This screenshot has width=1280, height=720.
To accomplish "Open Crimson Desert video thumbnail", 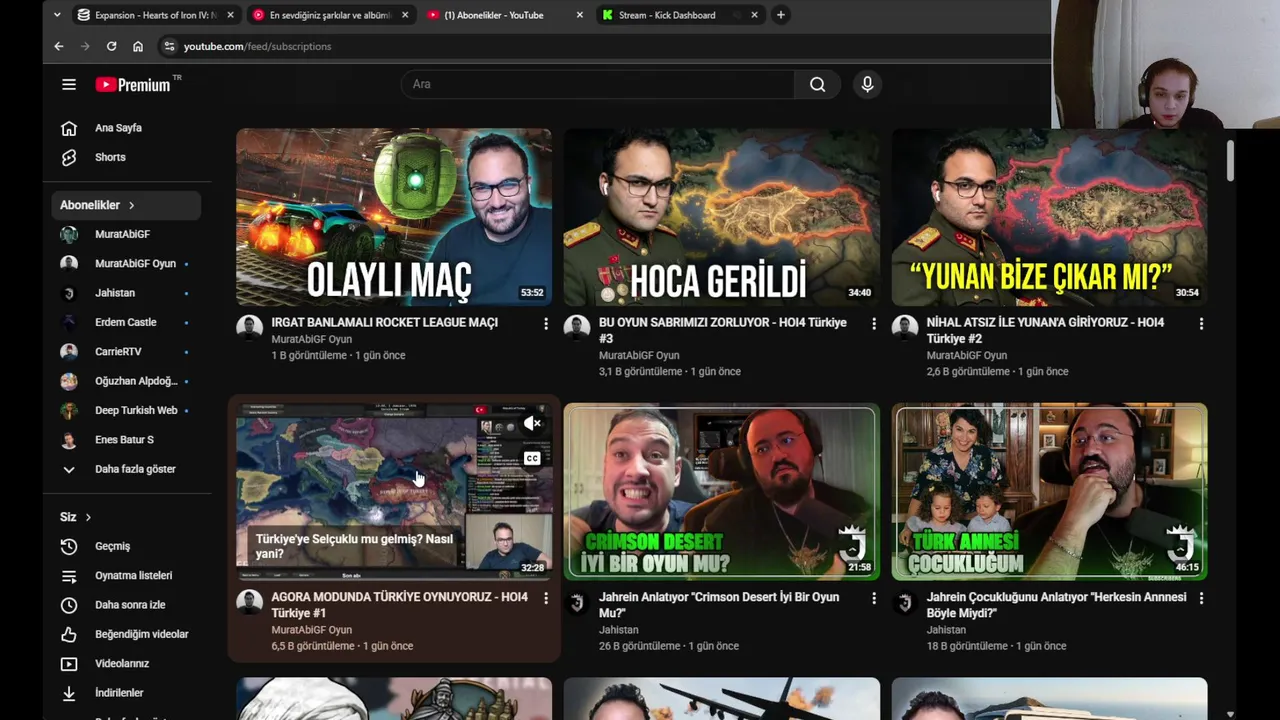I will (722, 492).
